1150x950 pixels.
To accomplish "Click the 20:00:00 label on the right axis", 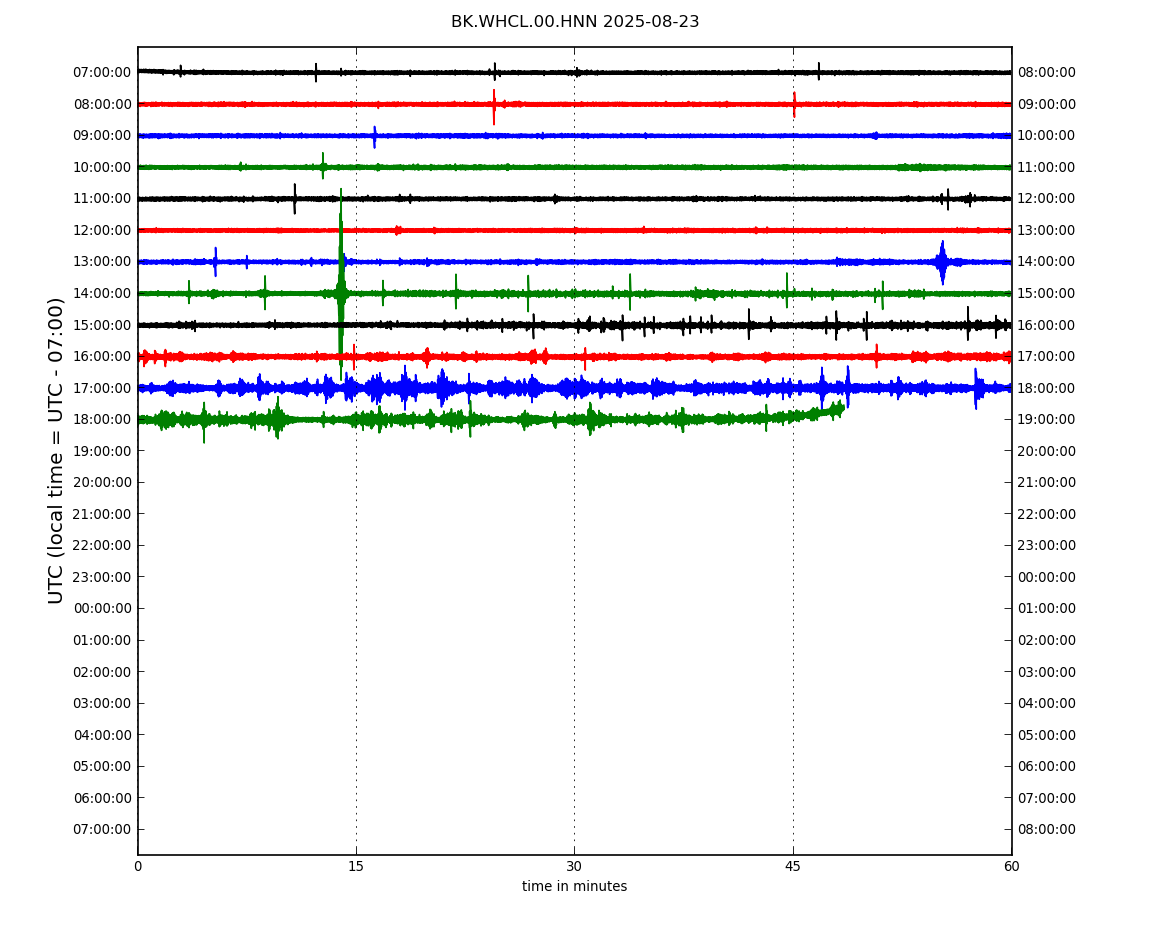I will pos(1047,451).
